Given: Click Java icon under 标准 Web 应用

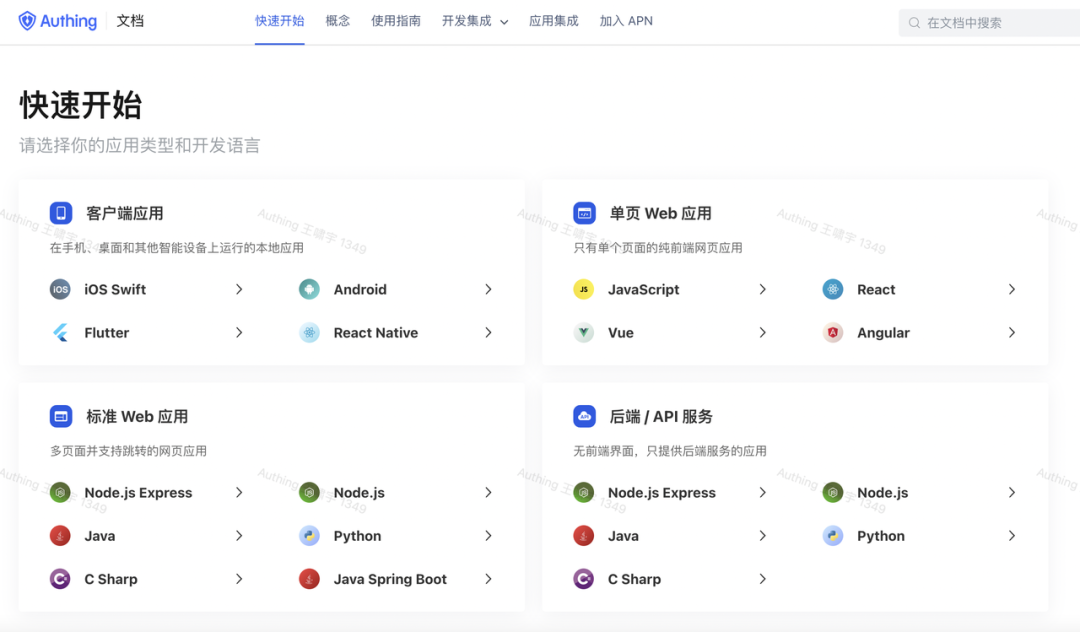Looking at the screenshot, I should coord(60,536).
